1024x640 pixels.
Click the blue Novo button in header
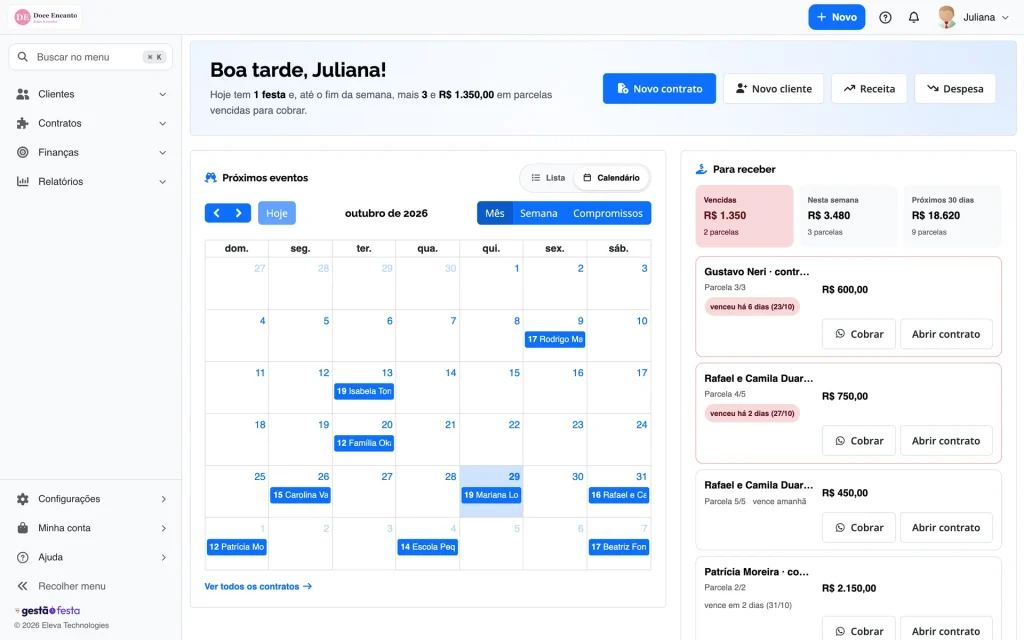tap(837, 17)
